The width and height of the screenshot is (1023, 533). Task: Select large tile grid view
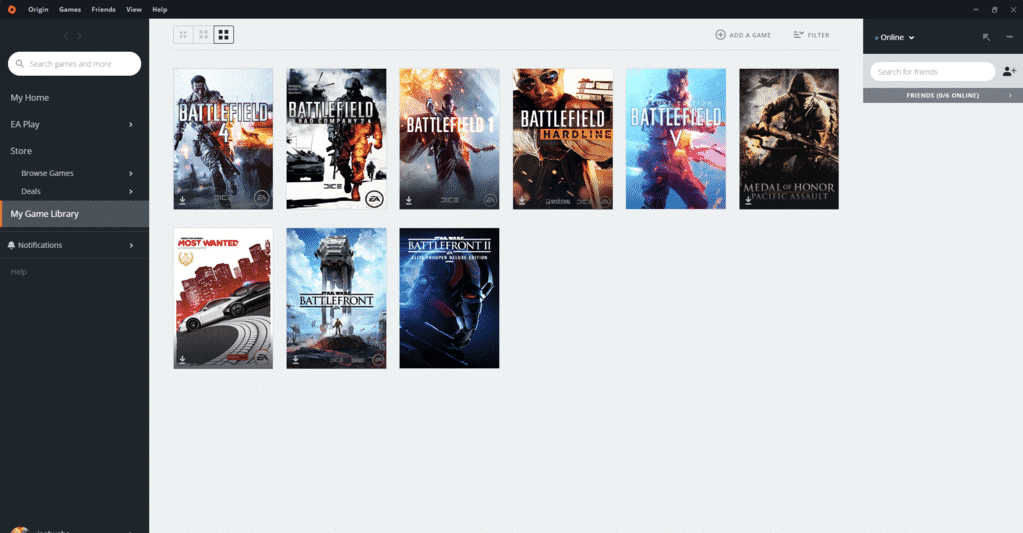223,35
